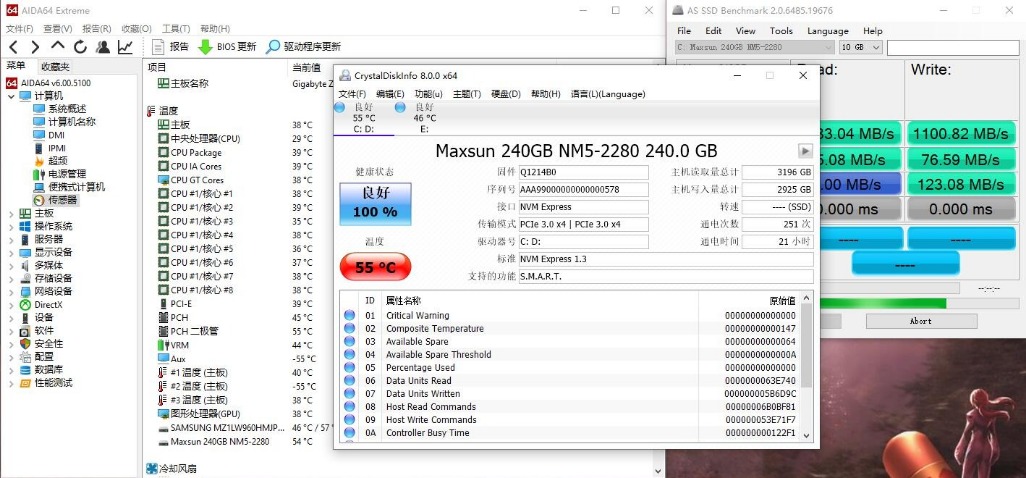The image size is (1026, 478).
Task: Switch to 菜单 tab in AIDA64
Action: [16, 66]
